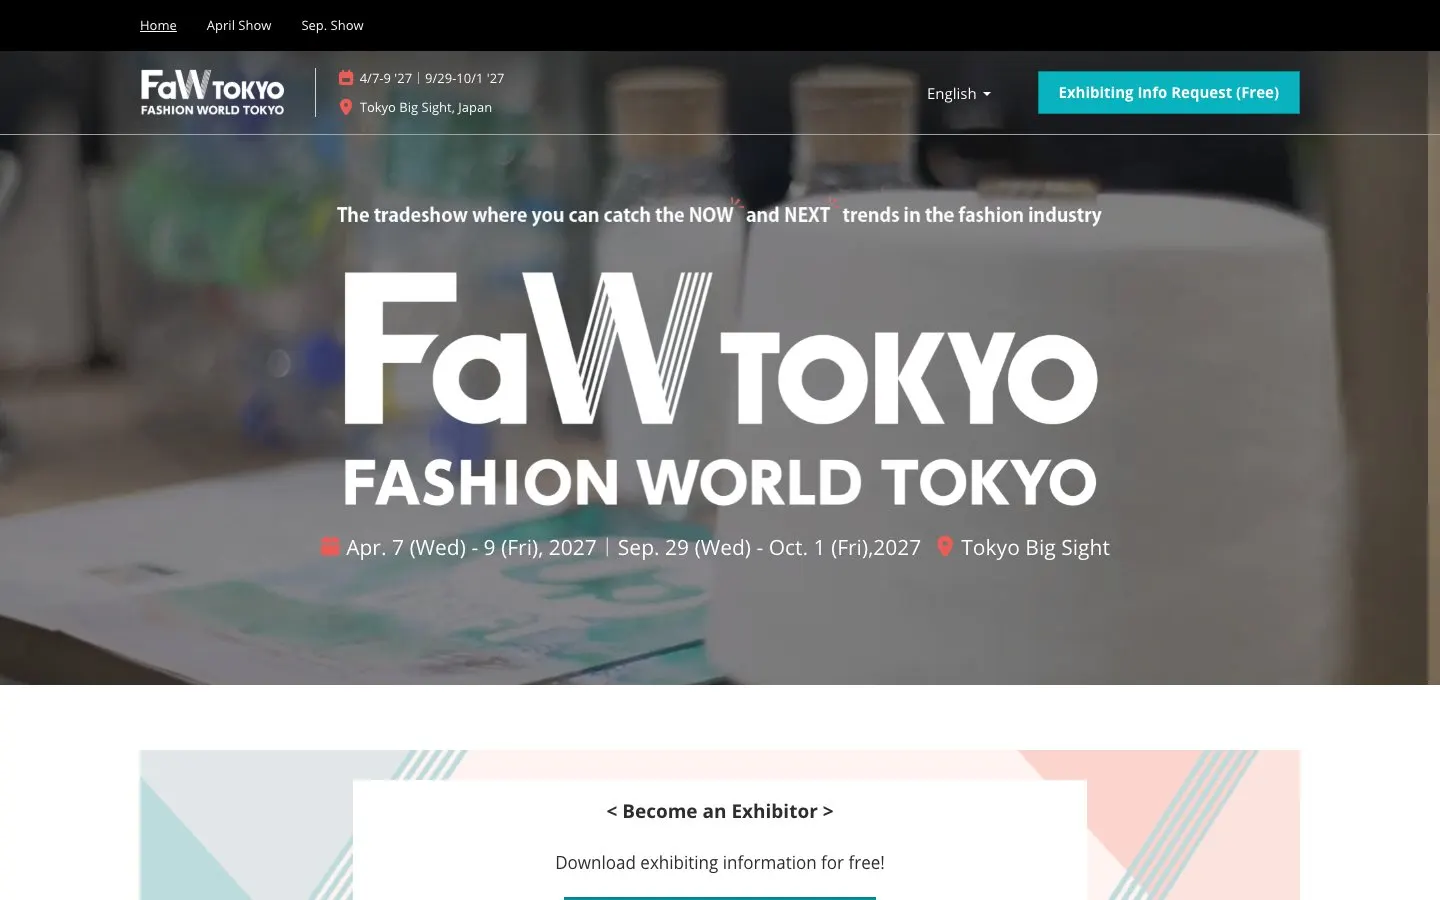Click the Become an Exhibitor heading

pos(720,811)
